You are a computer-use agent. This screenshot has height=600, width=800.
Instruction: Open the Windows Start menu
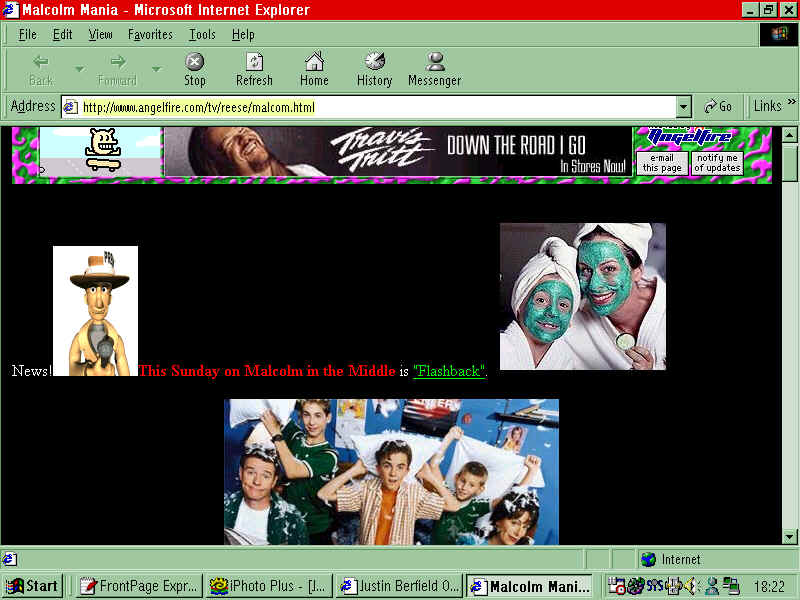point(33,586)
